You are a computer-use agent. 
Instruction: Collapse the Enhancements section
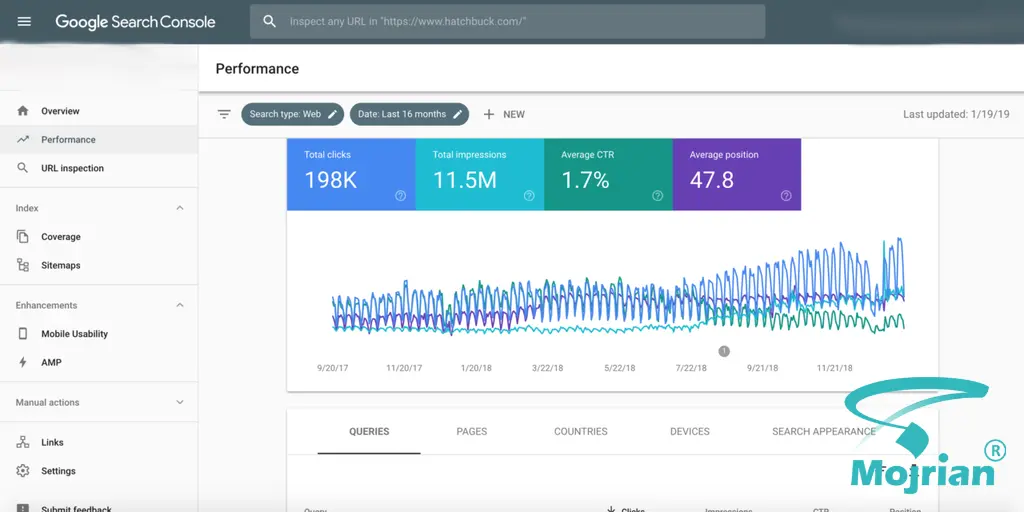coord(180,306)
